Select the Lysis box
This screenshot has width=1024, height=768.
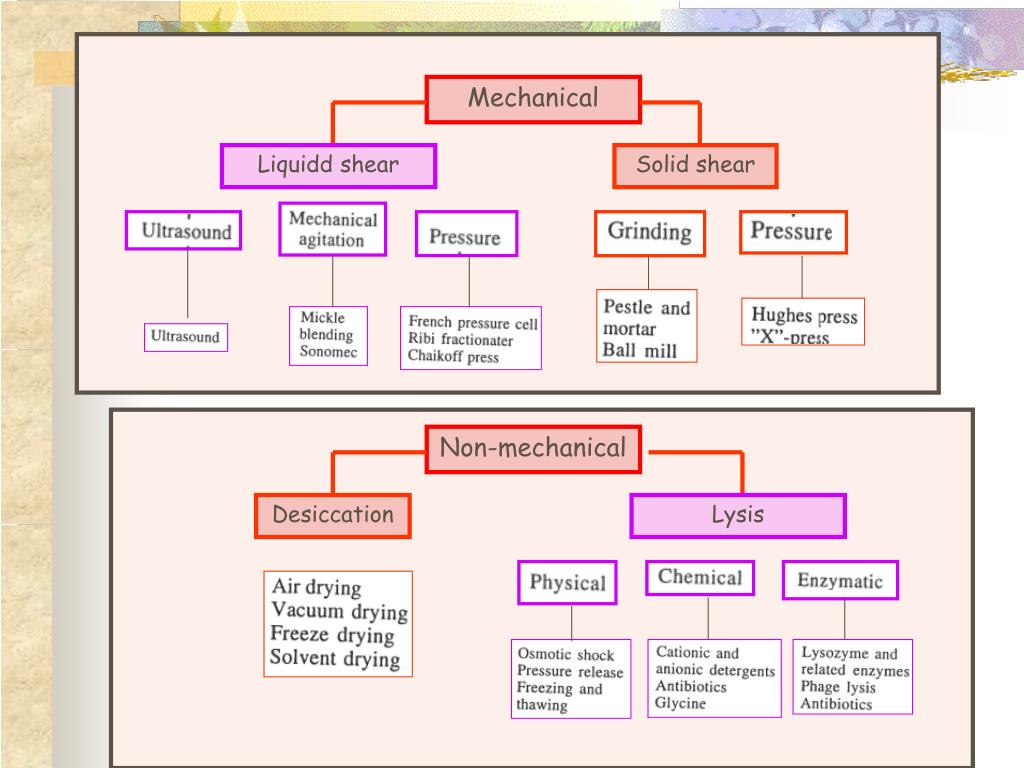(x=738, y=516)
